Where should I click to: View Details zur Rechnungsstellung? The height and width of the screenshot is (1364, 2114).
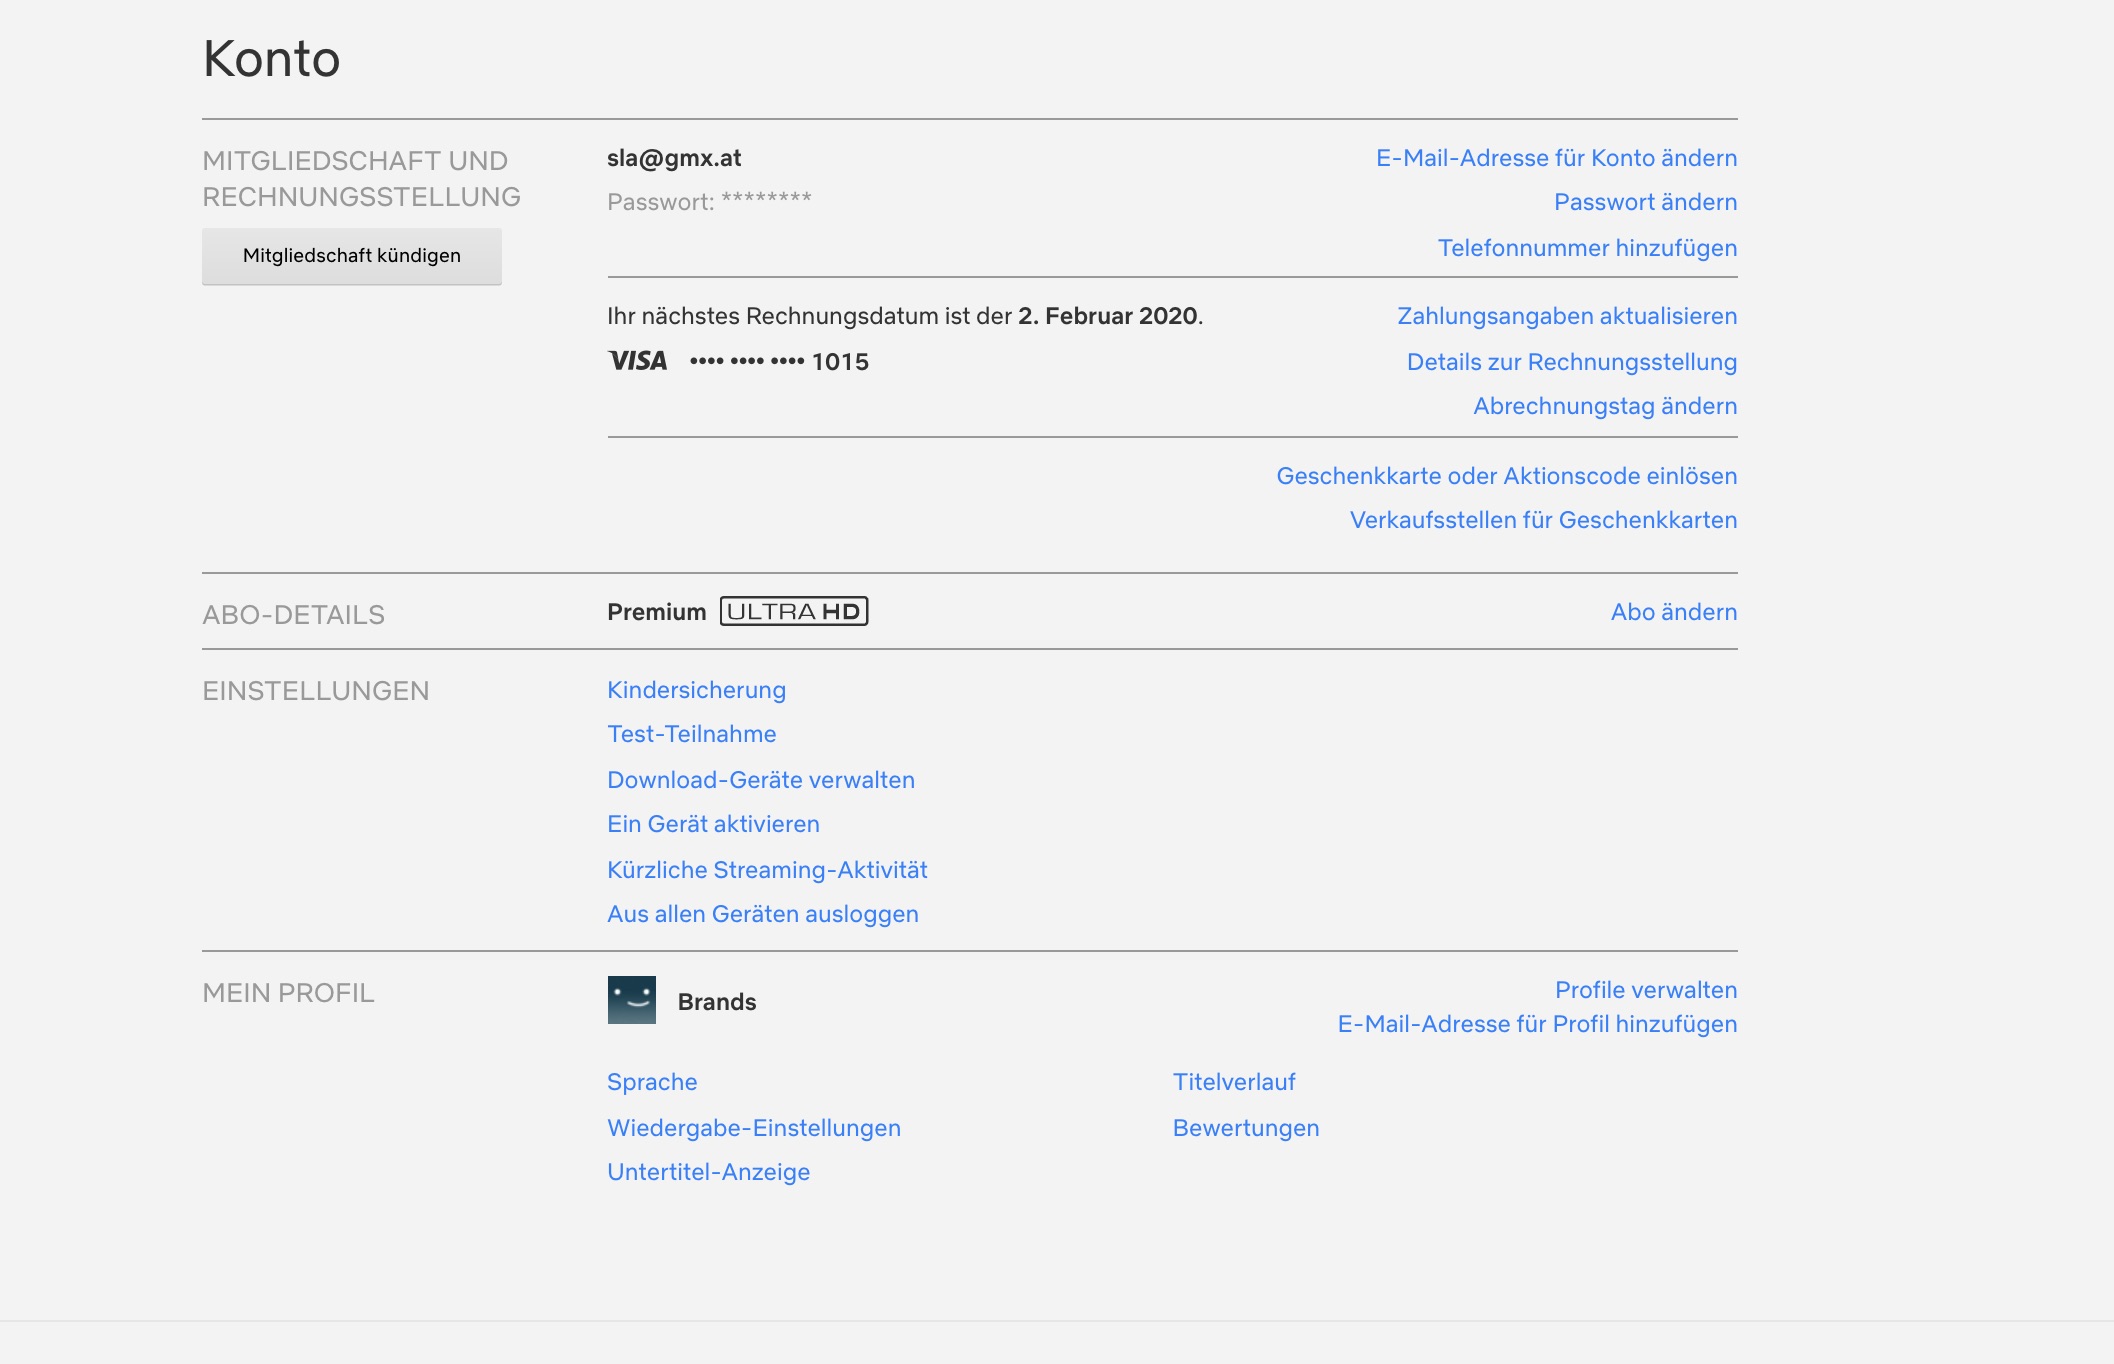1571,362
